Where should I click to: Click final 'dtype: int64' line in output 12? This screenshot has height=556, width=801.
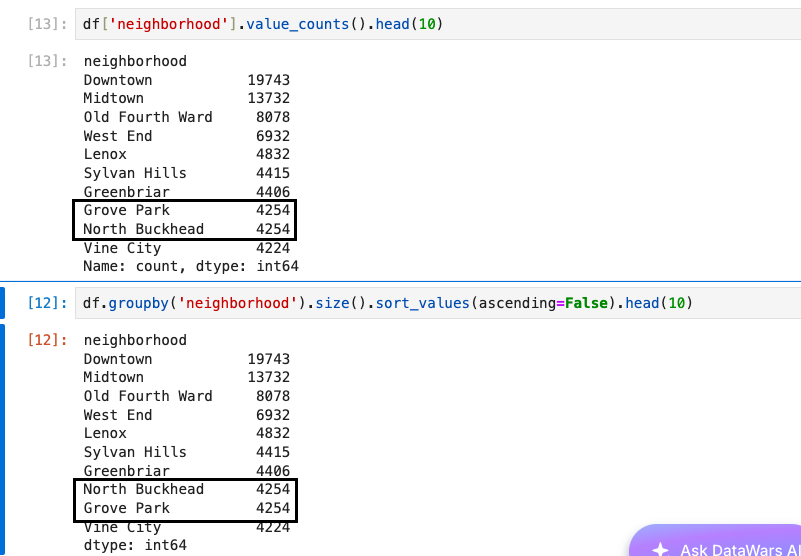point(135,545)
